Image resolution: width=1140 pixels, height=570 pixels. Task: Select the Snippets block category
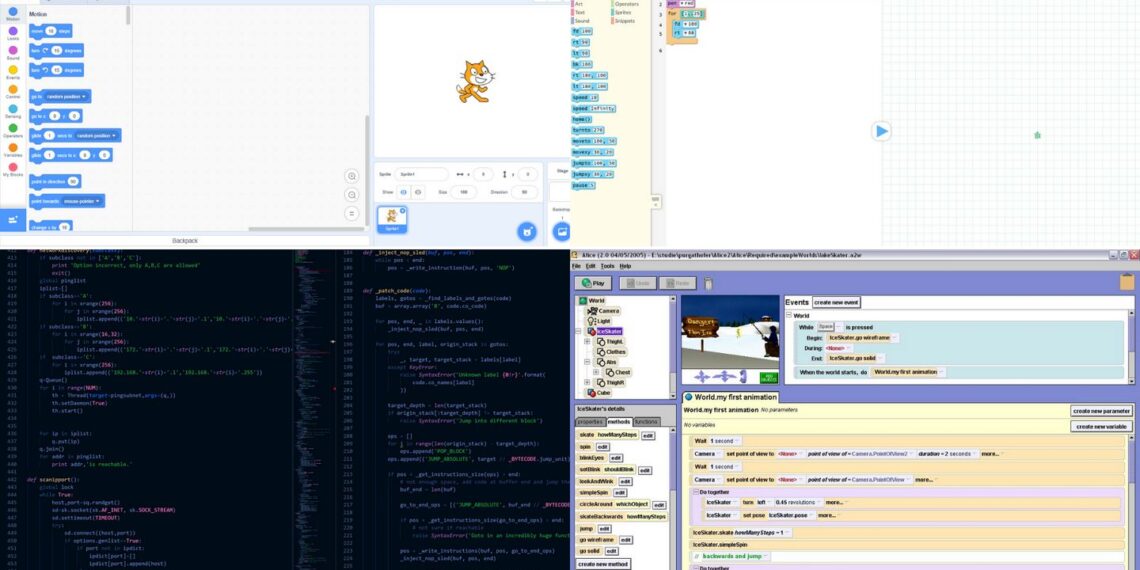click(x=622, y=21)
